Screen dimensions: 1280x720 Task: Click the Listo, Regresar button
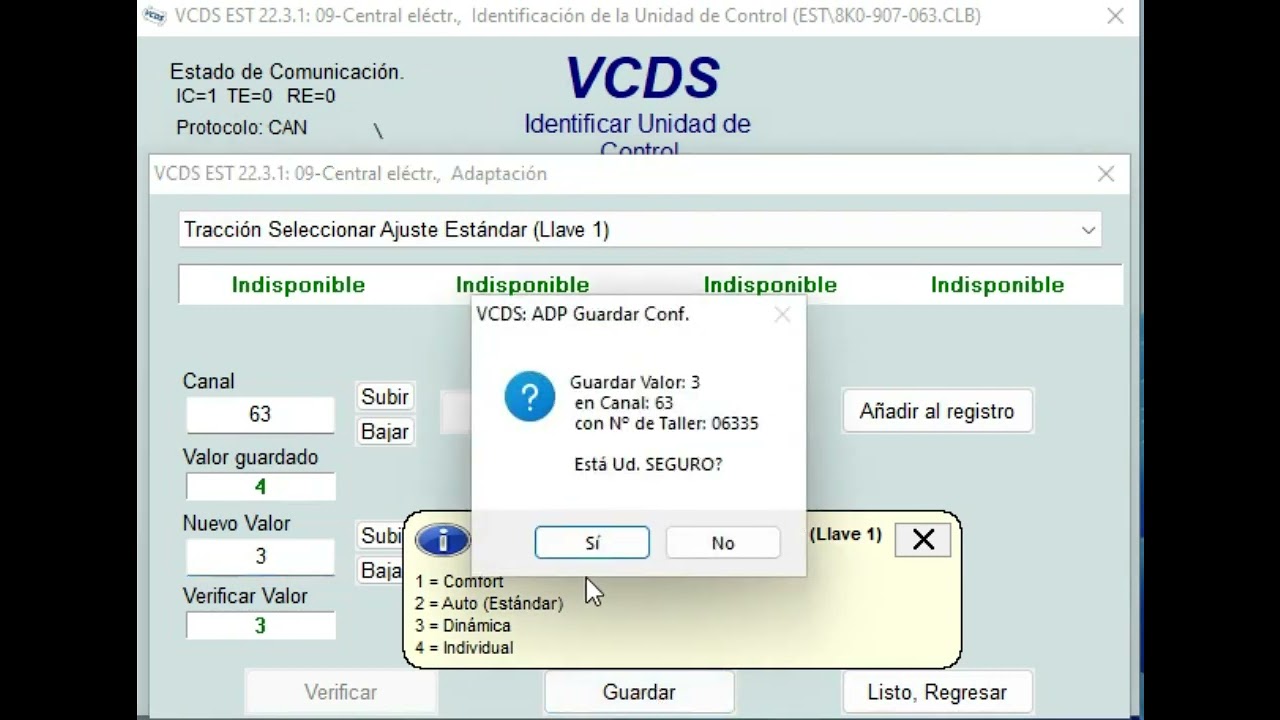(x=937, y=692)
